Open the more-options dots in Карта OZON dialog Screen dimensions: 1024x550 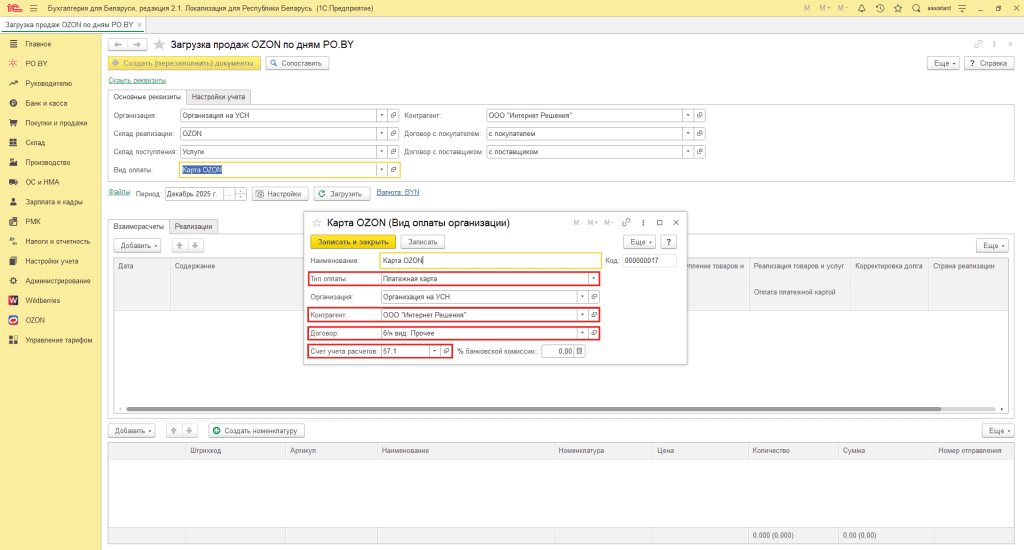pos(643,223)
